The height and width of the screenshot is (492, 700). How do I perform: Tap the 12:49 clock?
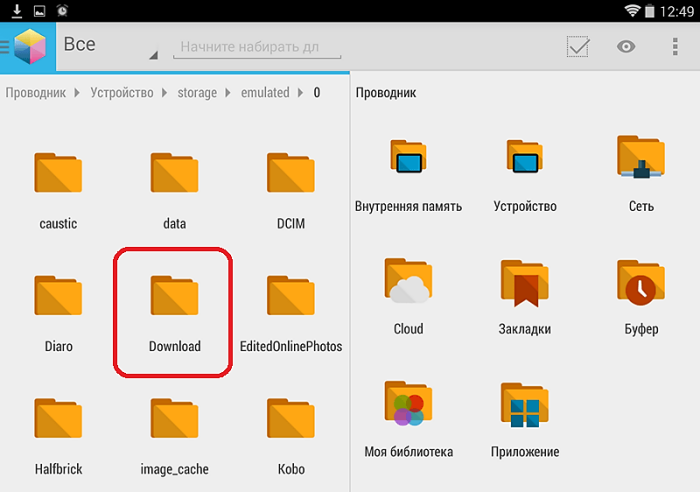[x=677, y=11]
